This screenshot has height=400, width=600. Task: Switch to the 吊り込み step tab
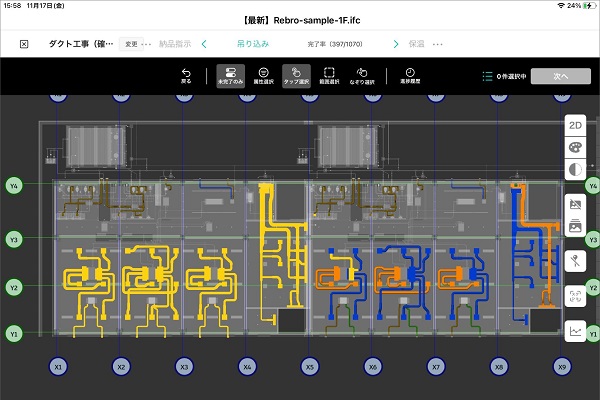tap(251, 44)
